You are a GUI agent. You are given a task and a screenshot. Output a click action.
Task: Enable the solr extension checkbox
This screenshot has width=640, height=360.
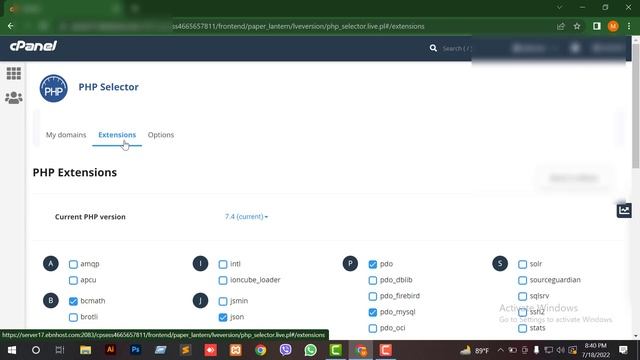tap(522, 264)
